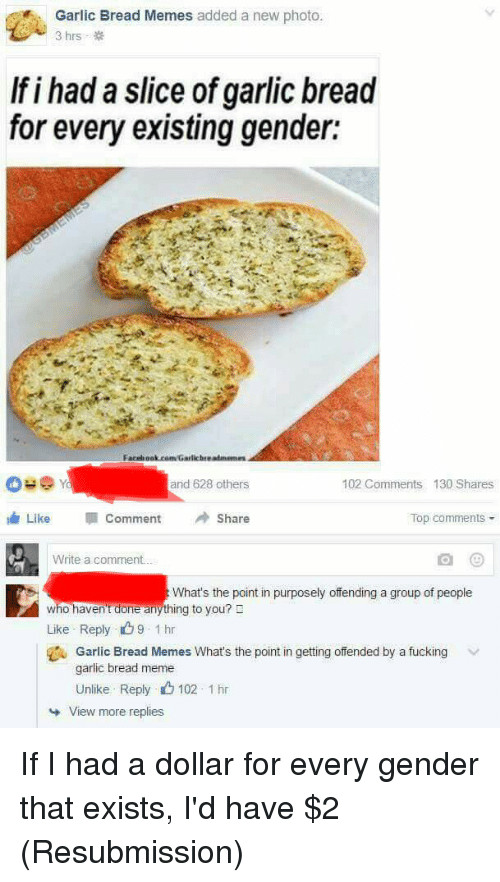View the 130 Shares link
The width and height of the screenshot is (500, 882).
pos(463,484)
